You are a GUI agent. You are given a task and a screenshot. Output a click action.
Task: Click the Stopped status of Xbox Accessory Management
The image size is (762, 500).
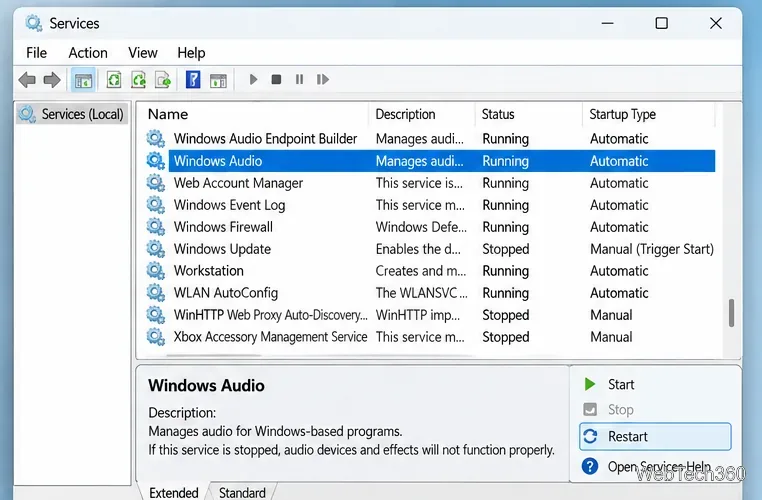click(505, 337)
